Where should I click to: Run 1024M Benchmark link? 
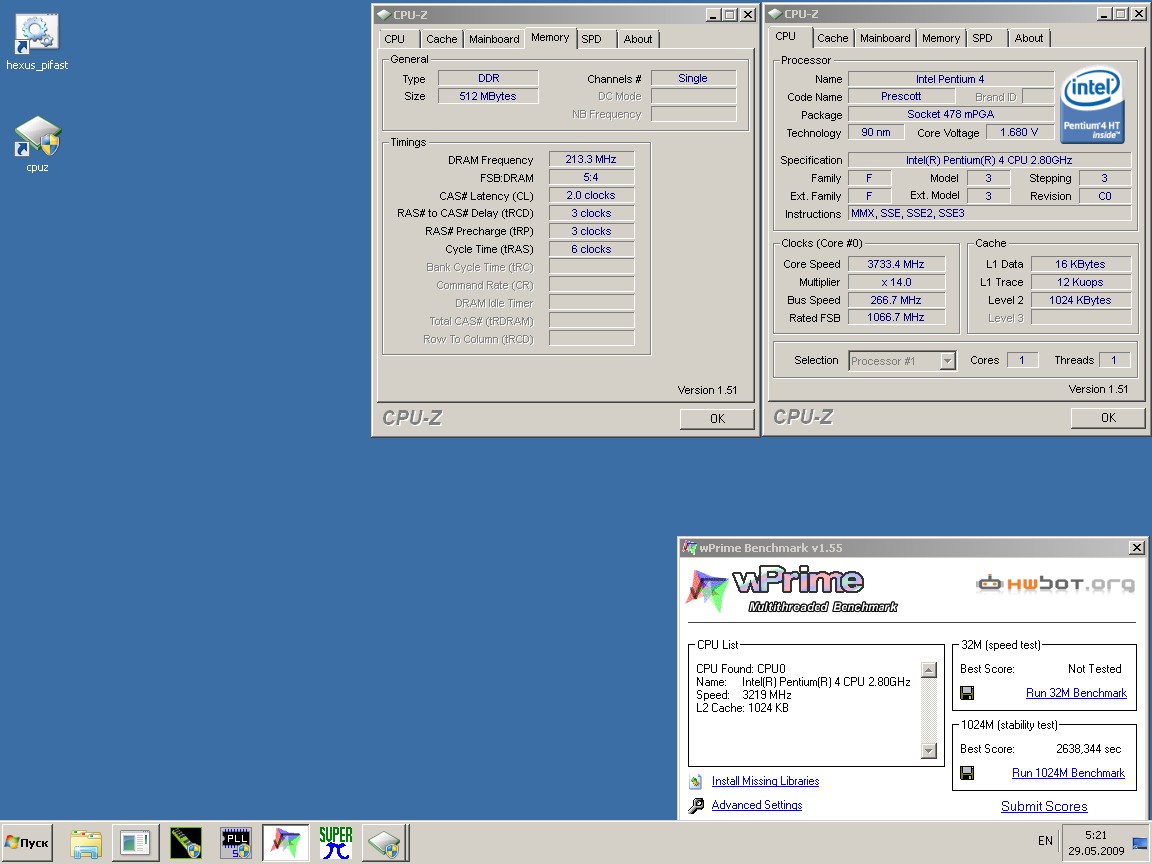(1068, 773)
